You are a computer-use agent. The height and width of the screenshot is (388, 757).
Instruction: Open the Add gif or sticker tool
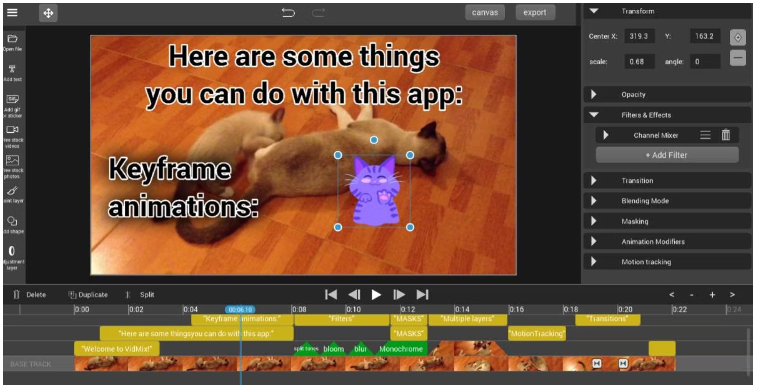pos(12,99)
